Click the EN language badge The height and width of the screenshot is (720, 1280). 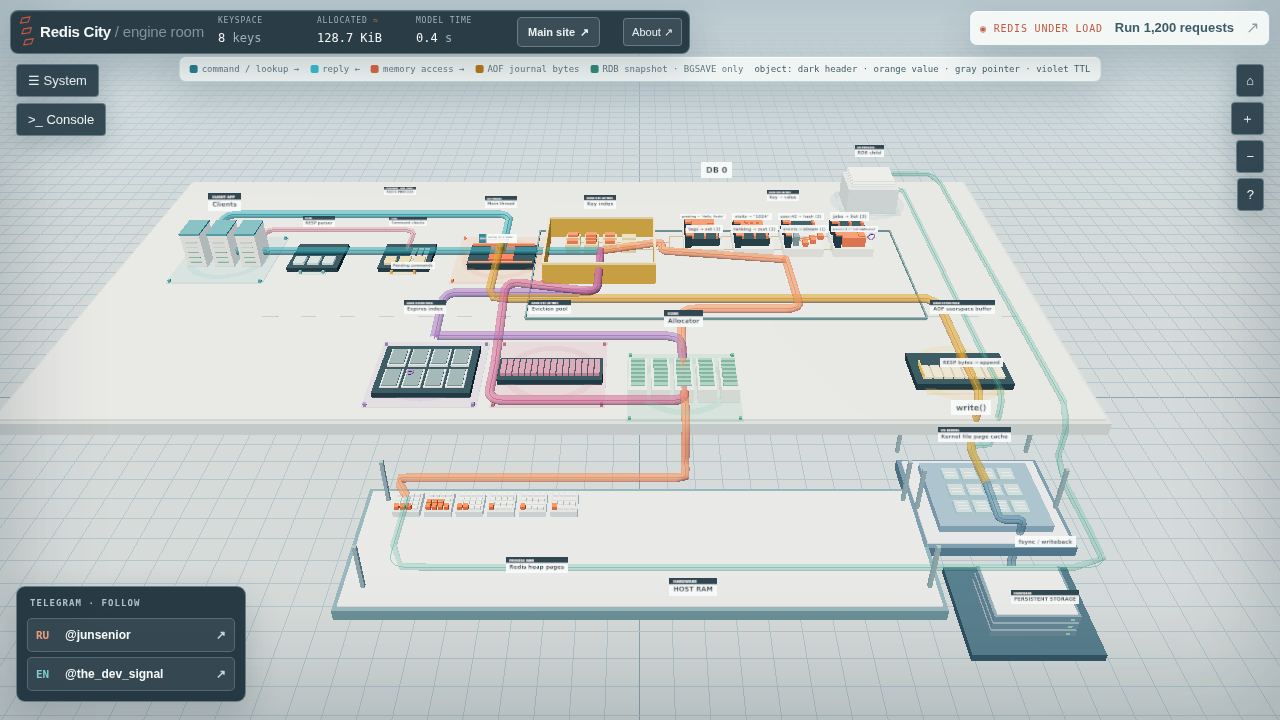(43, 674)
